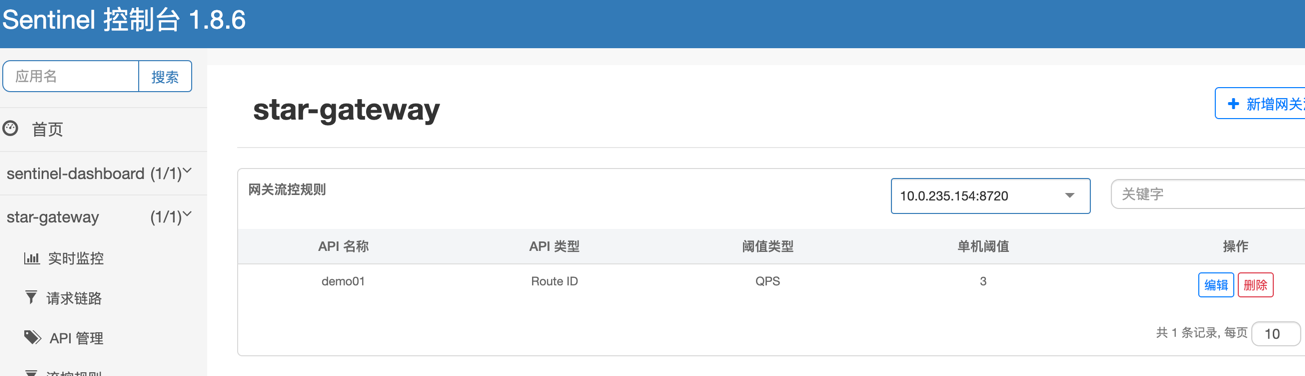Click the plus icon on 新增网关 button
The height and width of the screenshot is (376, 1305).
[1233, 104]
